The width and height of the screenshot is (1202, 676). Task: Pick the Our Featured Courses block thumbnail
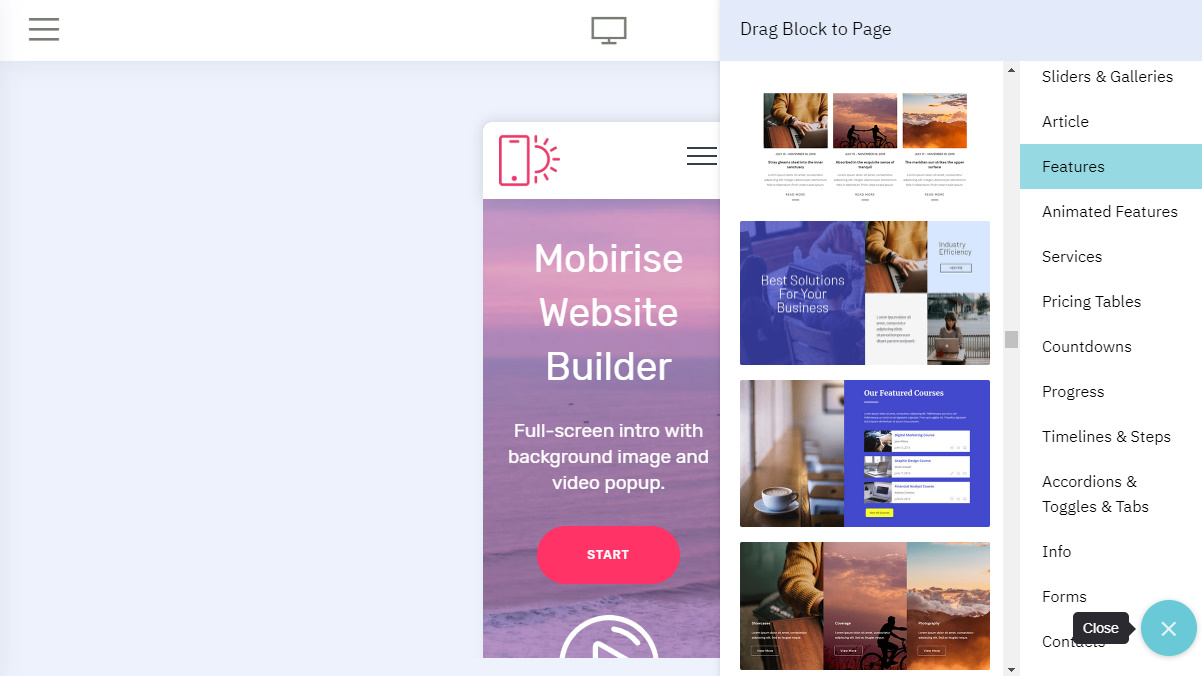[865, 453]
